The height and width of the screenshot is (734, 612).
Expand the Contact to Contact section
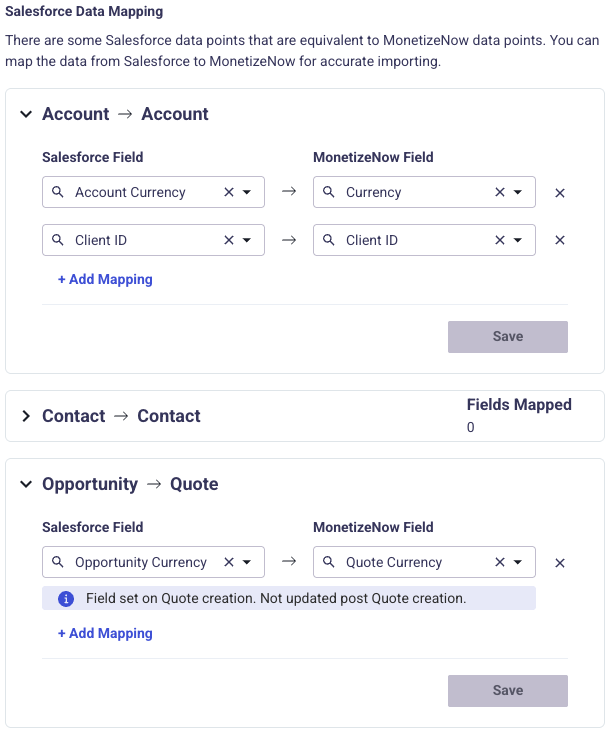(x=26, y=416)
